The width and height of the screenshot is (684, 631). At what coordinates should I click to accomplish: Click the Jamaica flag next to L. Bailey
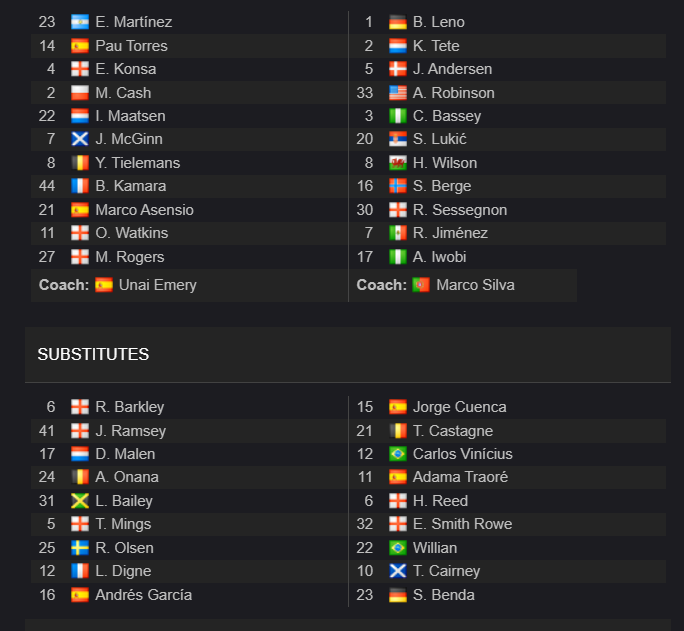pyautogui.click(x=80, y=501)
